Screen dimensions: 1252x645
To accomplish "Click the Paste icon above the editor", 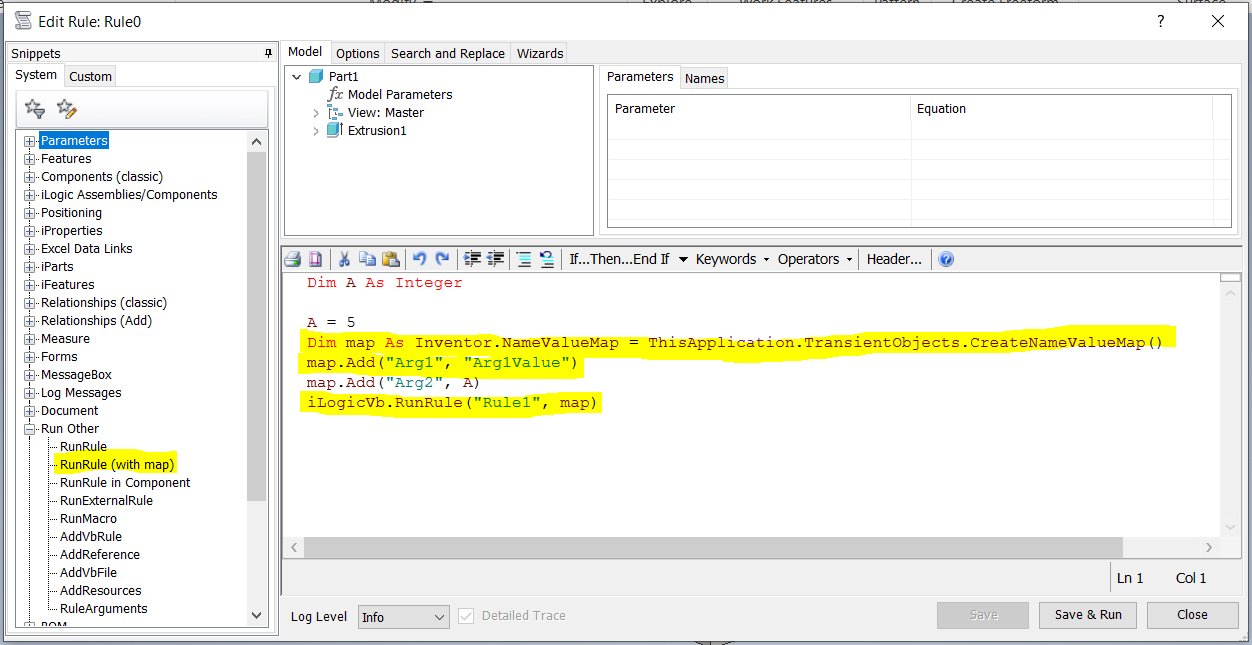I will 391,259.
